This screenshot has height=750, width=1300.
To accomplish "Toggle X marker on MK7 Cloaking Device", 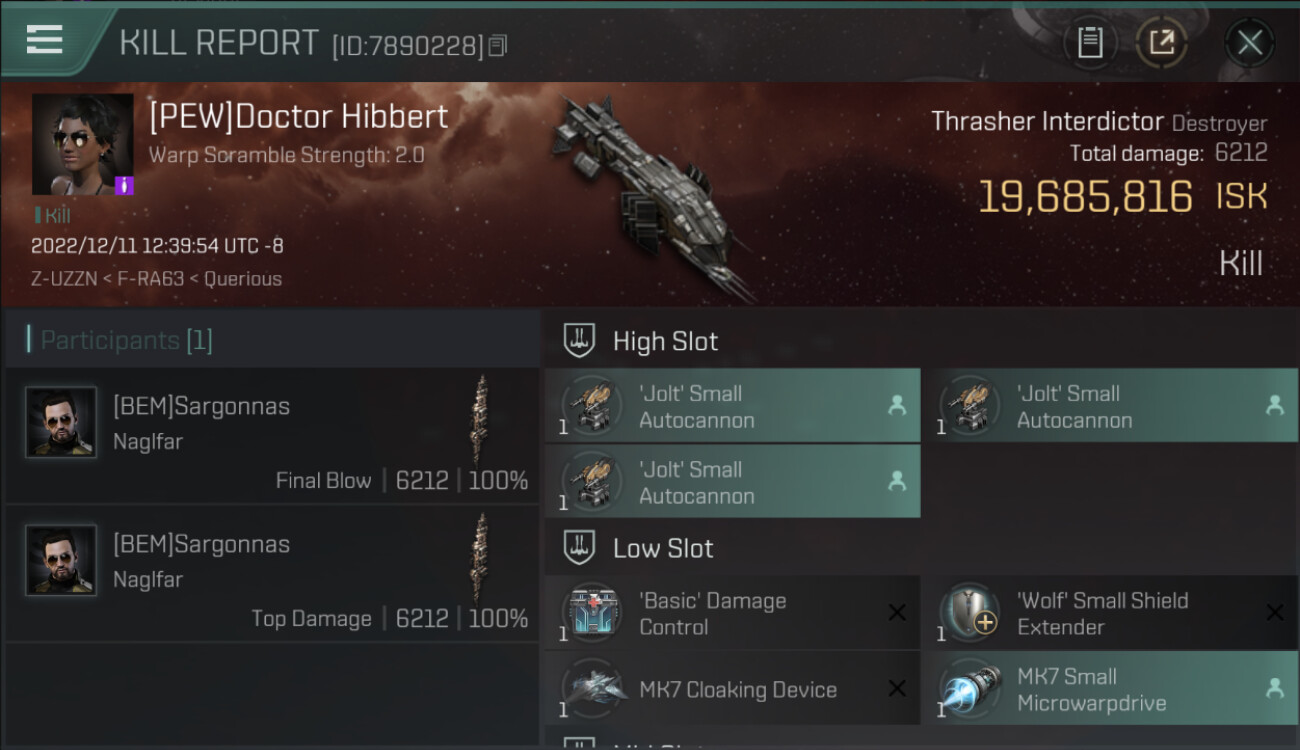I will 897,688.
